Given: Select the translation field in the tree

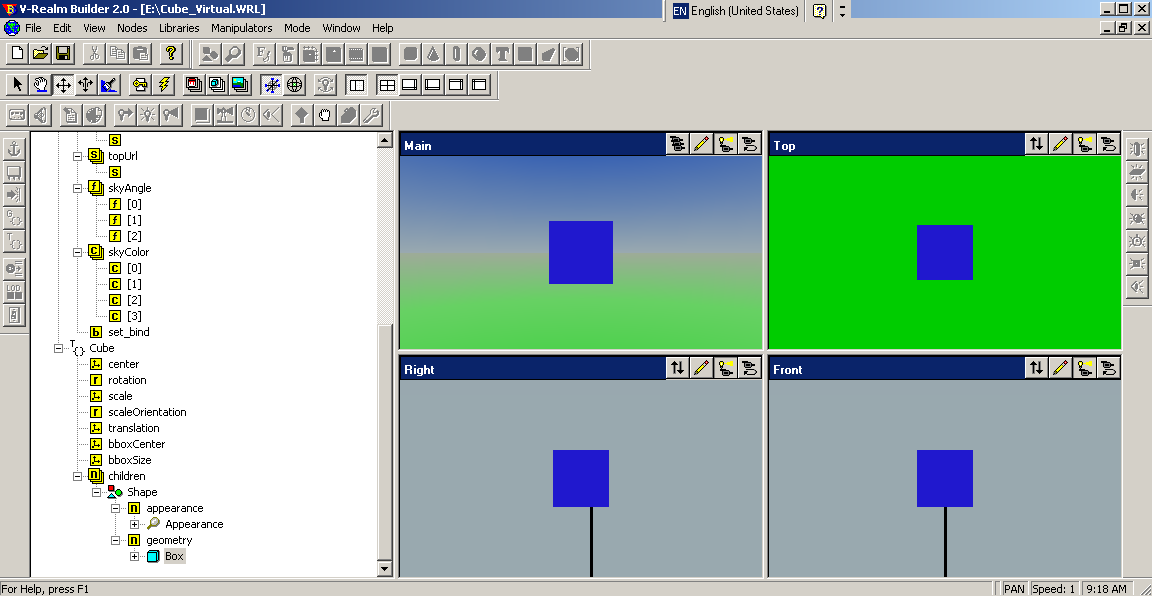Looking at the screenshot, I should pyautogui.click(x=133, y=428).
